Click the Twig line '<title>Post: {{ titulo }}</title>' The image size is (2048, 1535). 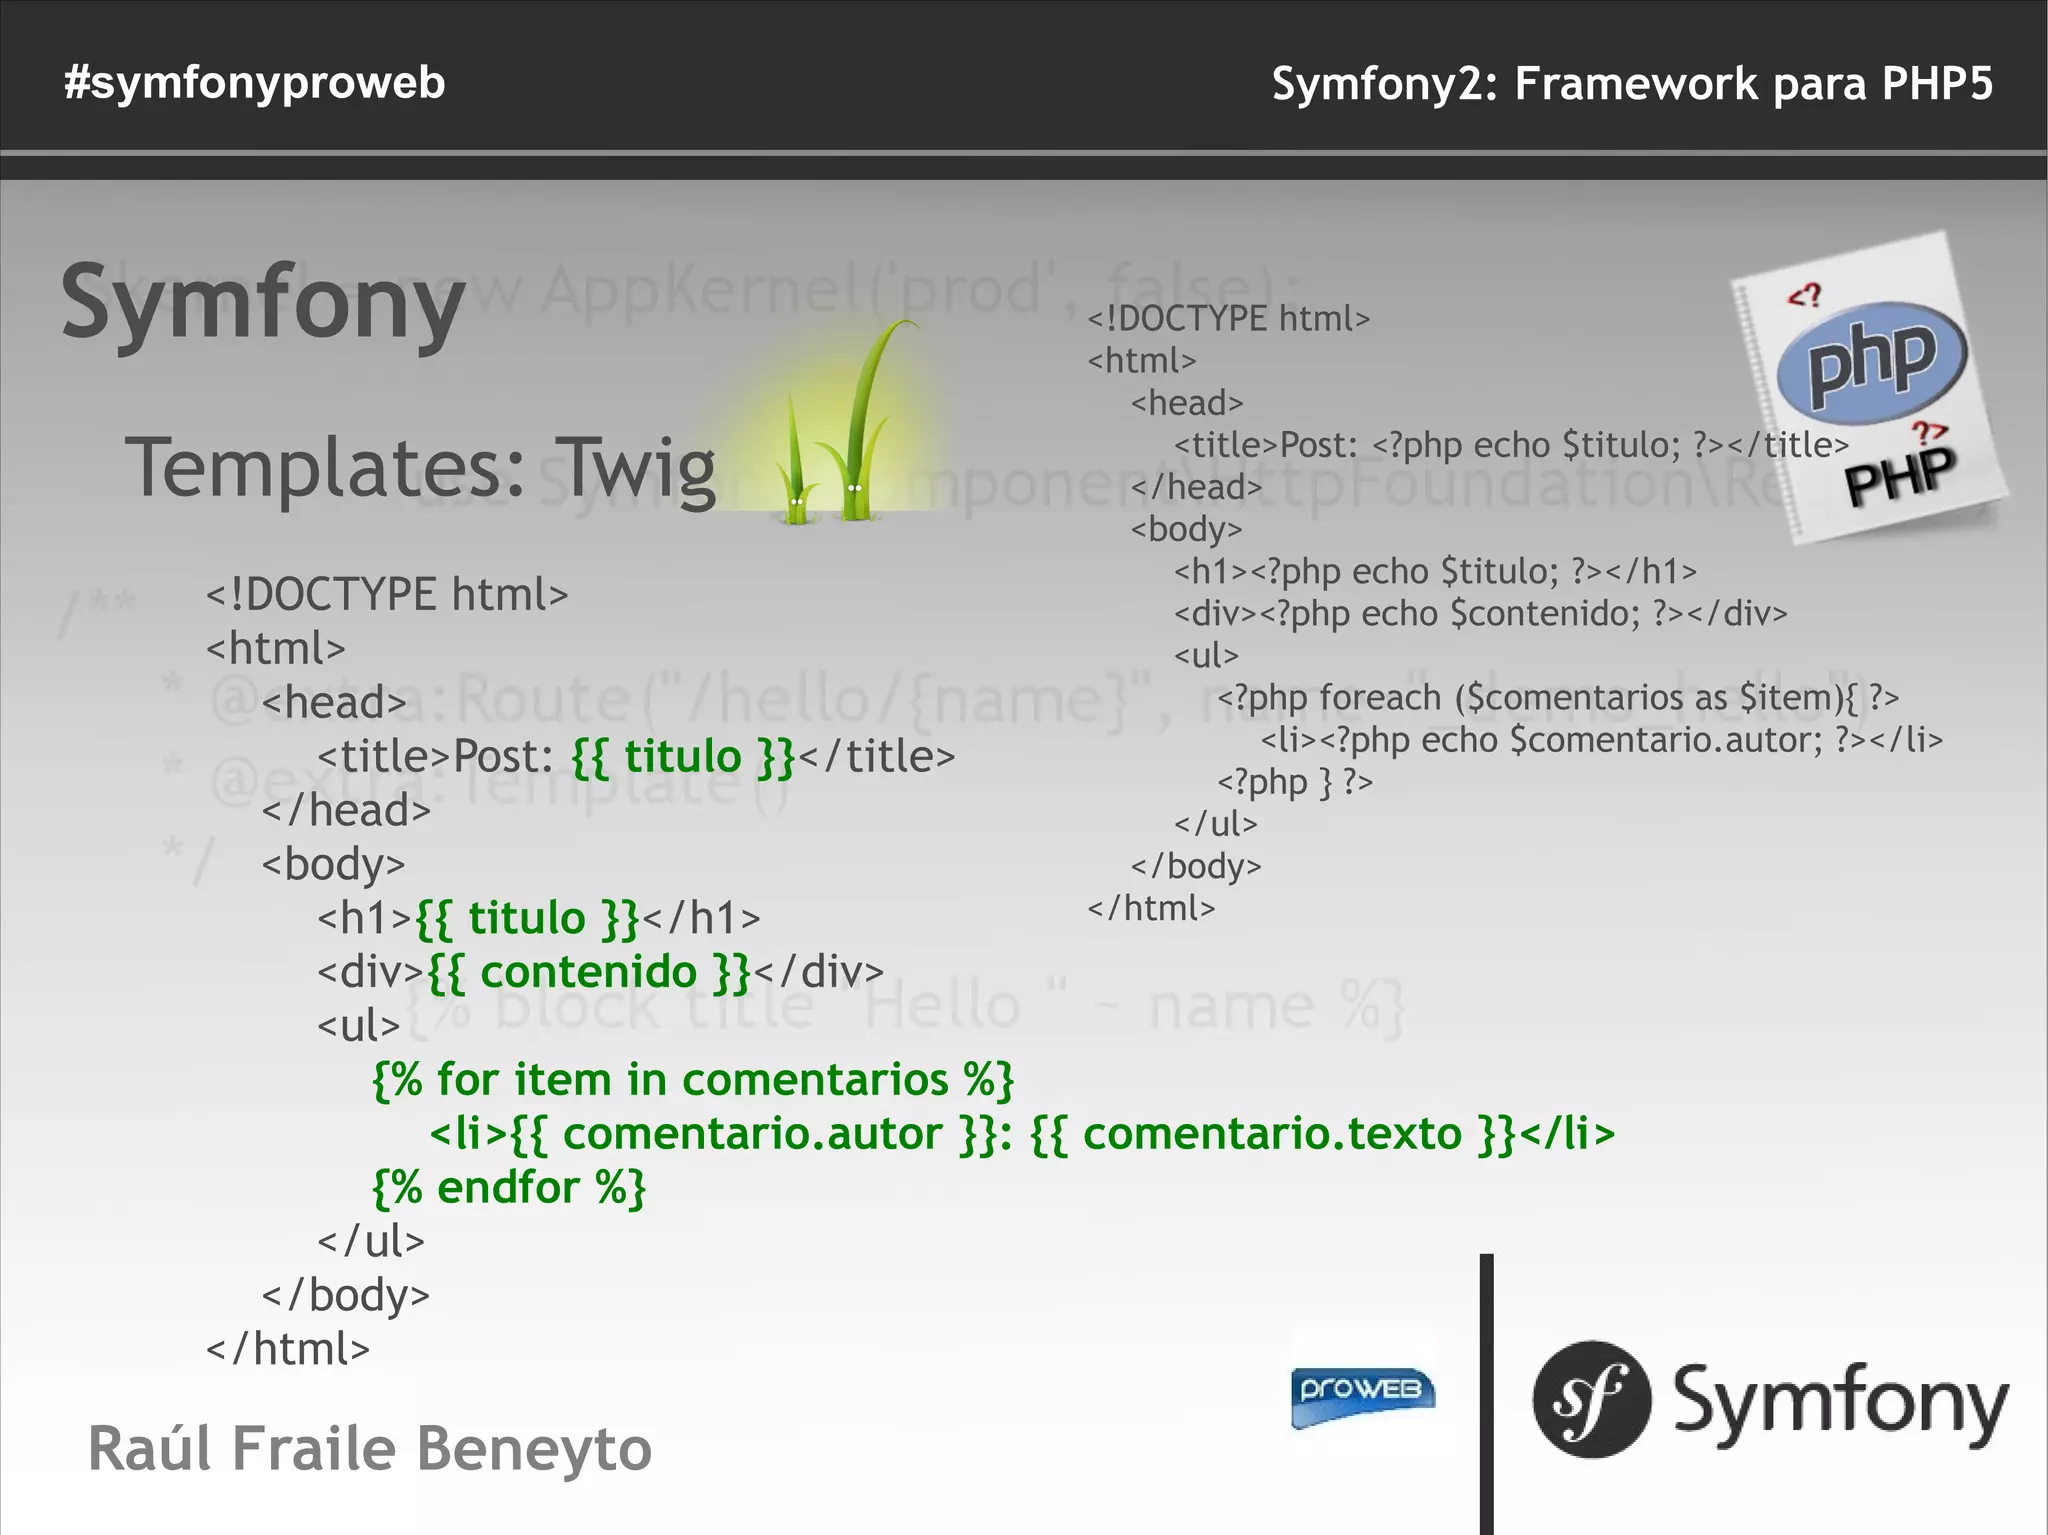pos(636,756)
